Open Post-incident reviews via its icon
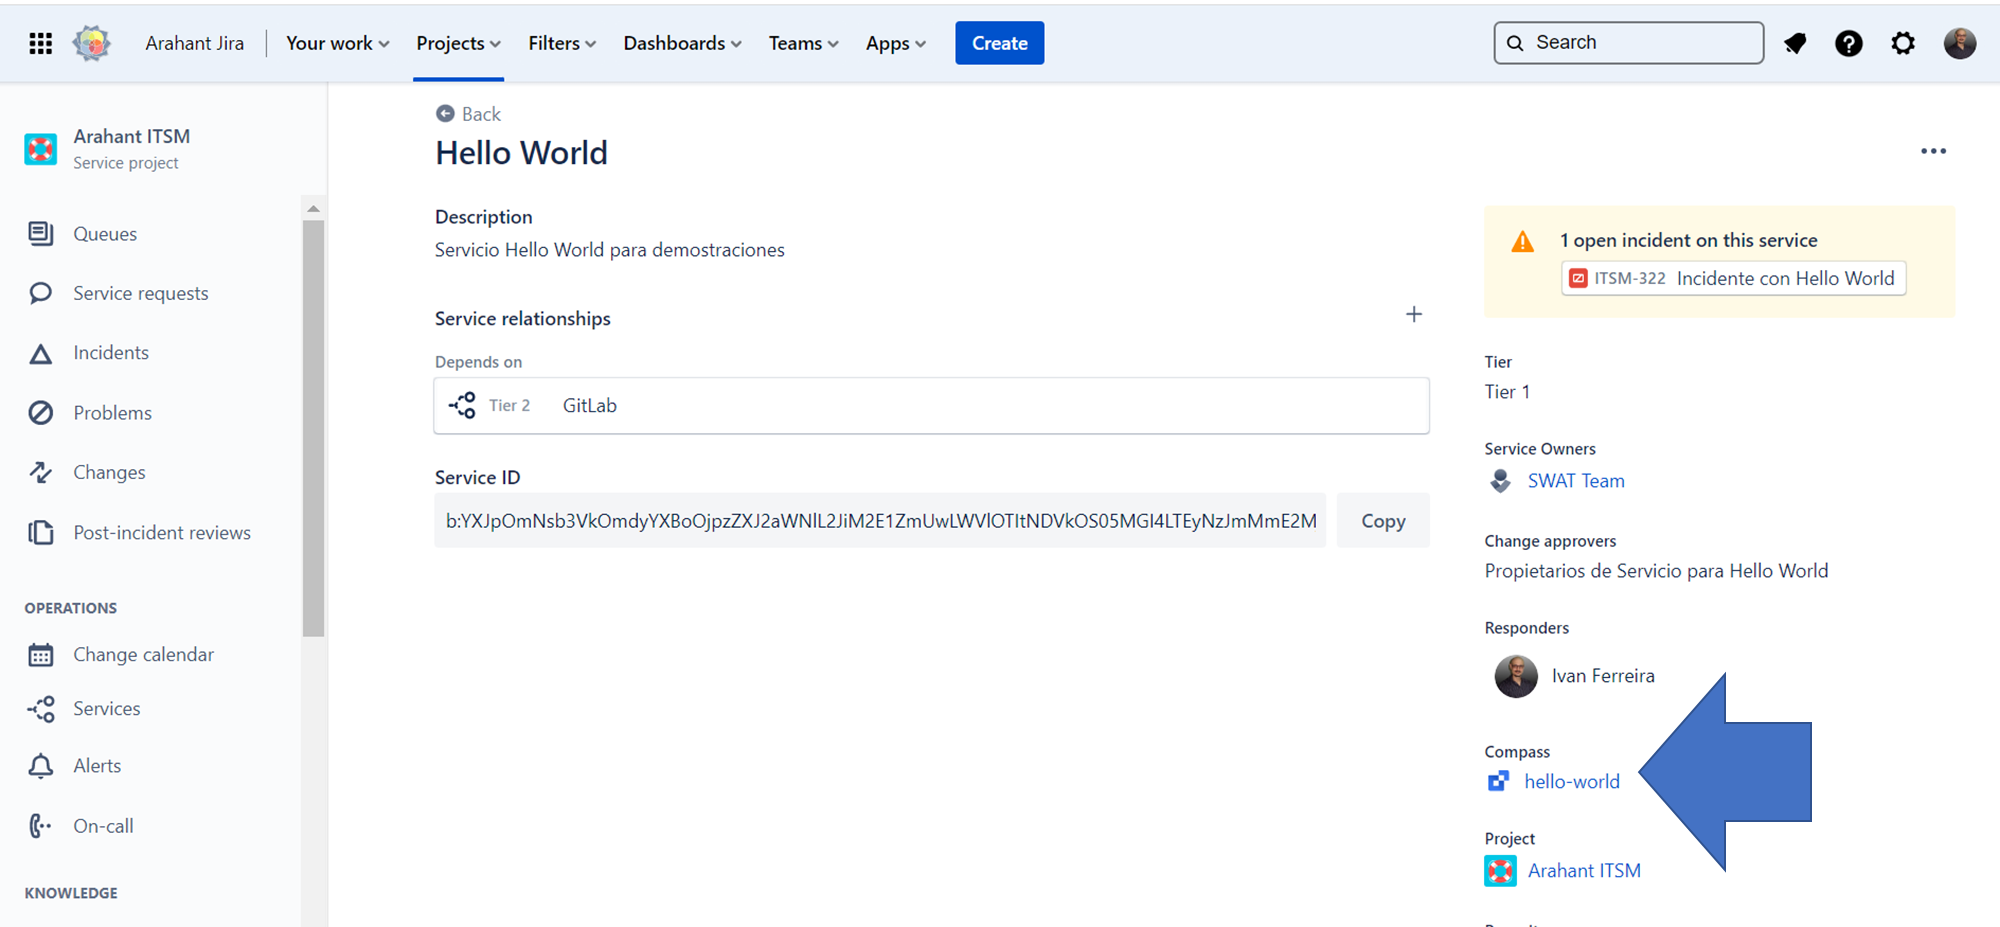Image resolution: width=2000 pixels, height=927 pixels. tap(41, 532)
